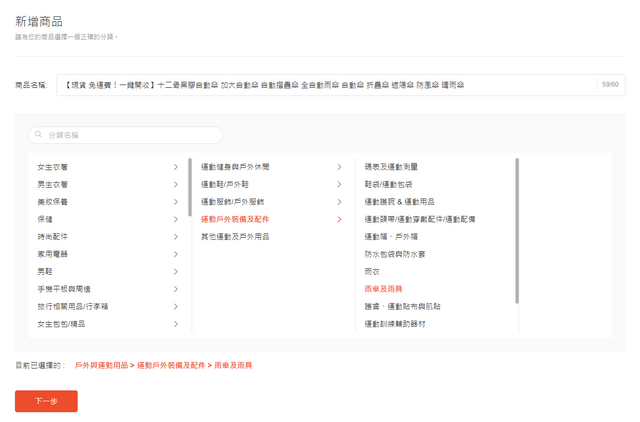This screenshot has width=640, height=422.
Task: Click the red chevron beside 運動戶外裝備及配件
Action: 339,219
